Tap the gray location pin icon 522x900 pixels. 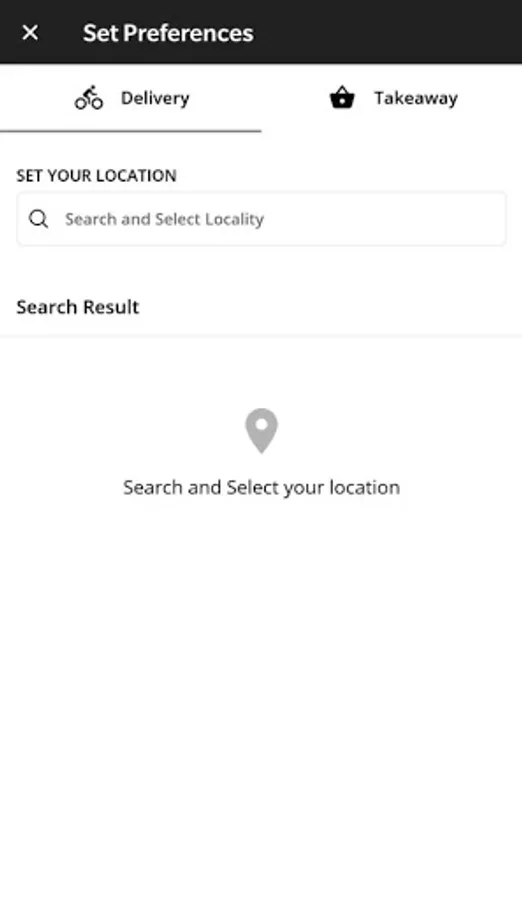pyautogui.click(x=261, y=430)
